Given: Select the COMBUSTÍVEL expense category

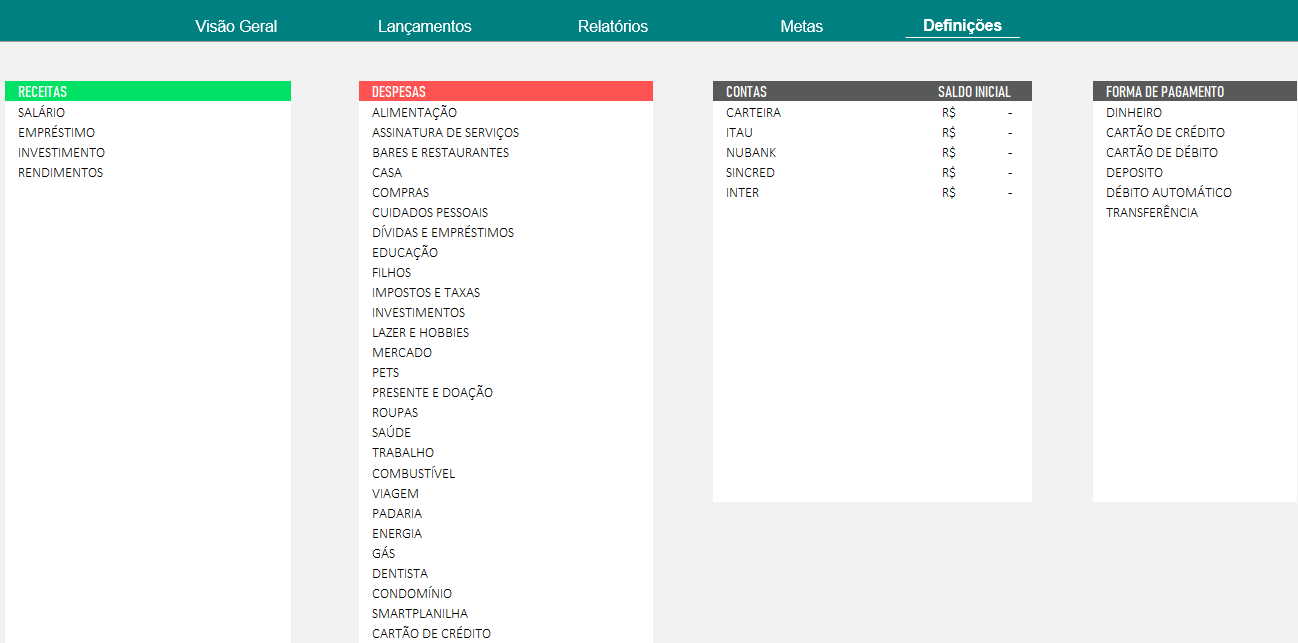Looking at the screenshot, I should (413, 473).
